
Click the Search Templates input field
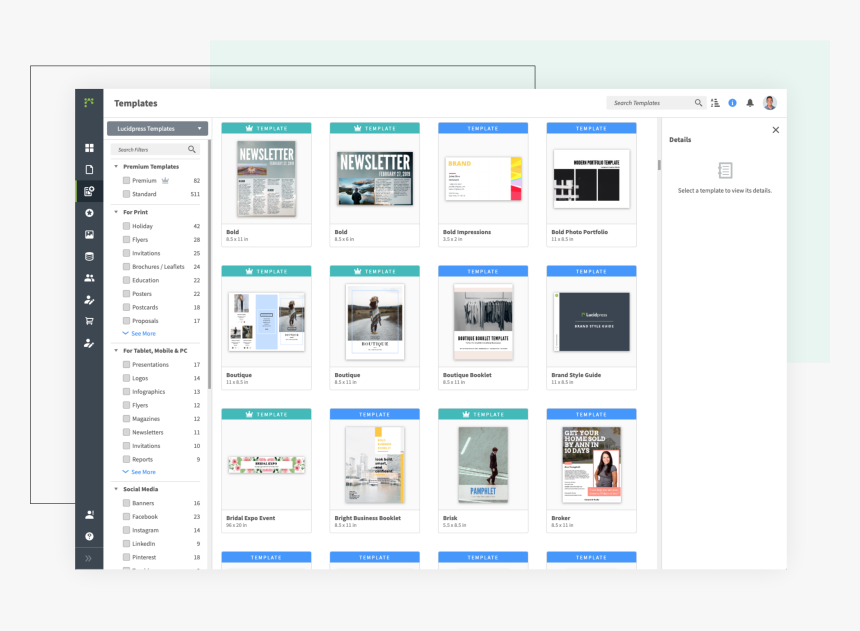click(x=650, y=103)
